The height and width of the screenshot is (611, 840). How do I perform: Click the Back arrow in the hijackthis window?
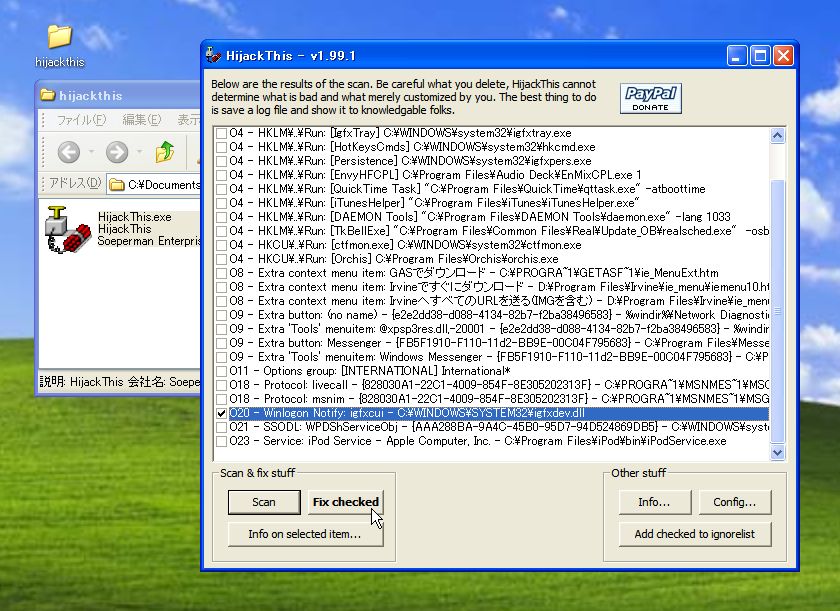[x=69, y=153]
